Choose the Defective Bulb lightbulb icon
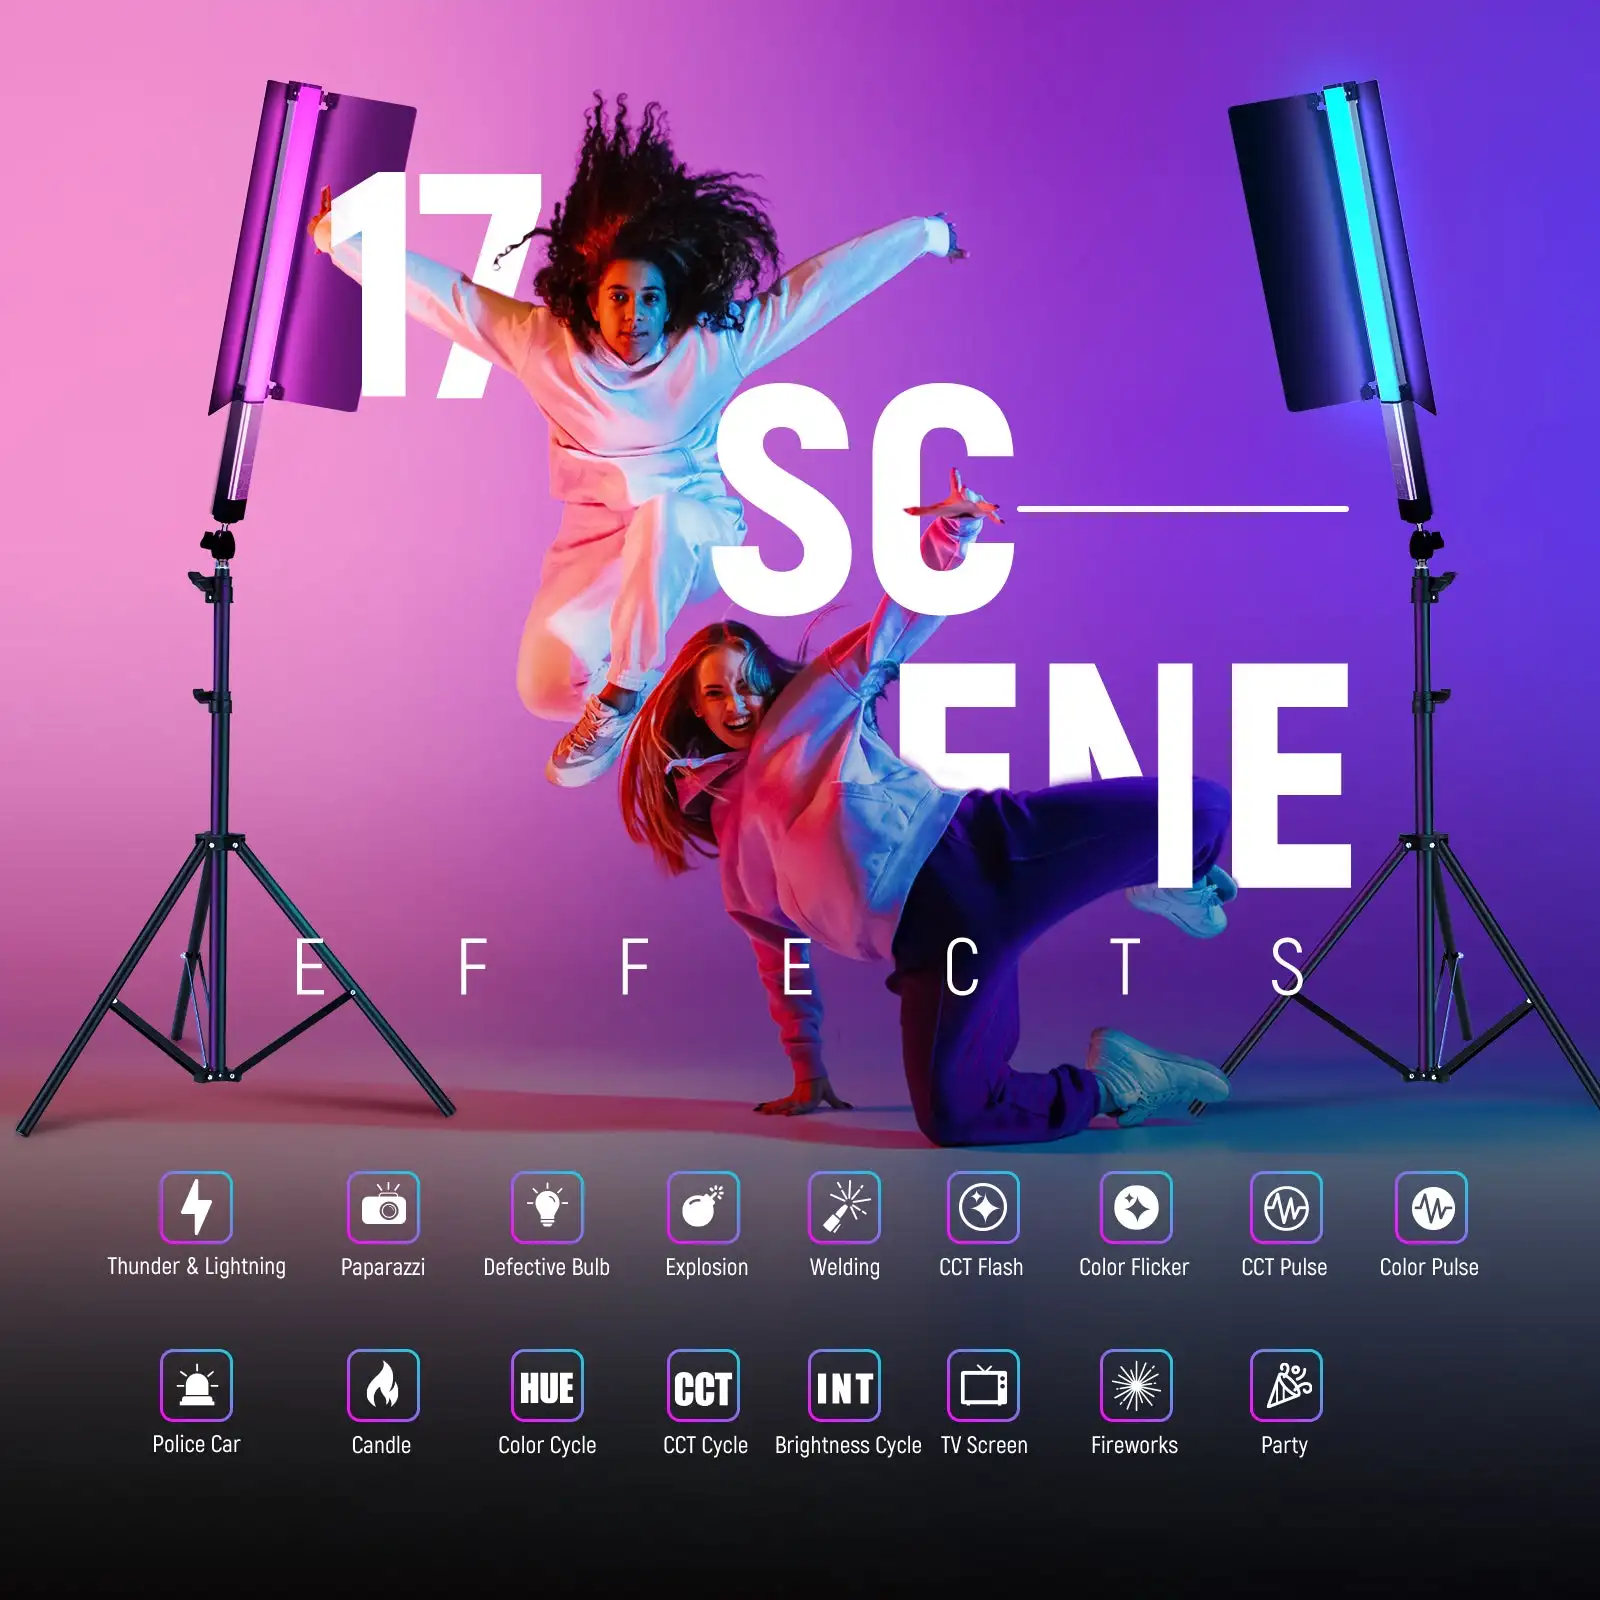The image size is (1600, 1600). [547, 1207]
